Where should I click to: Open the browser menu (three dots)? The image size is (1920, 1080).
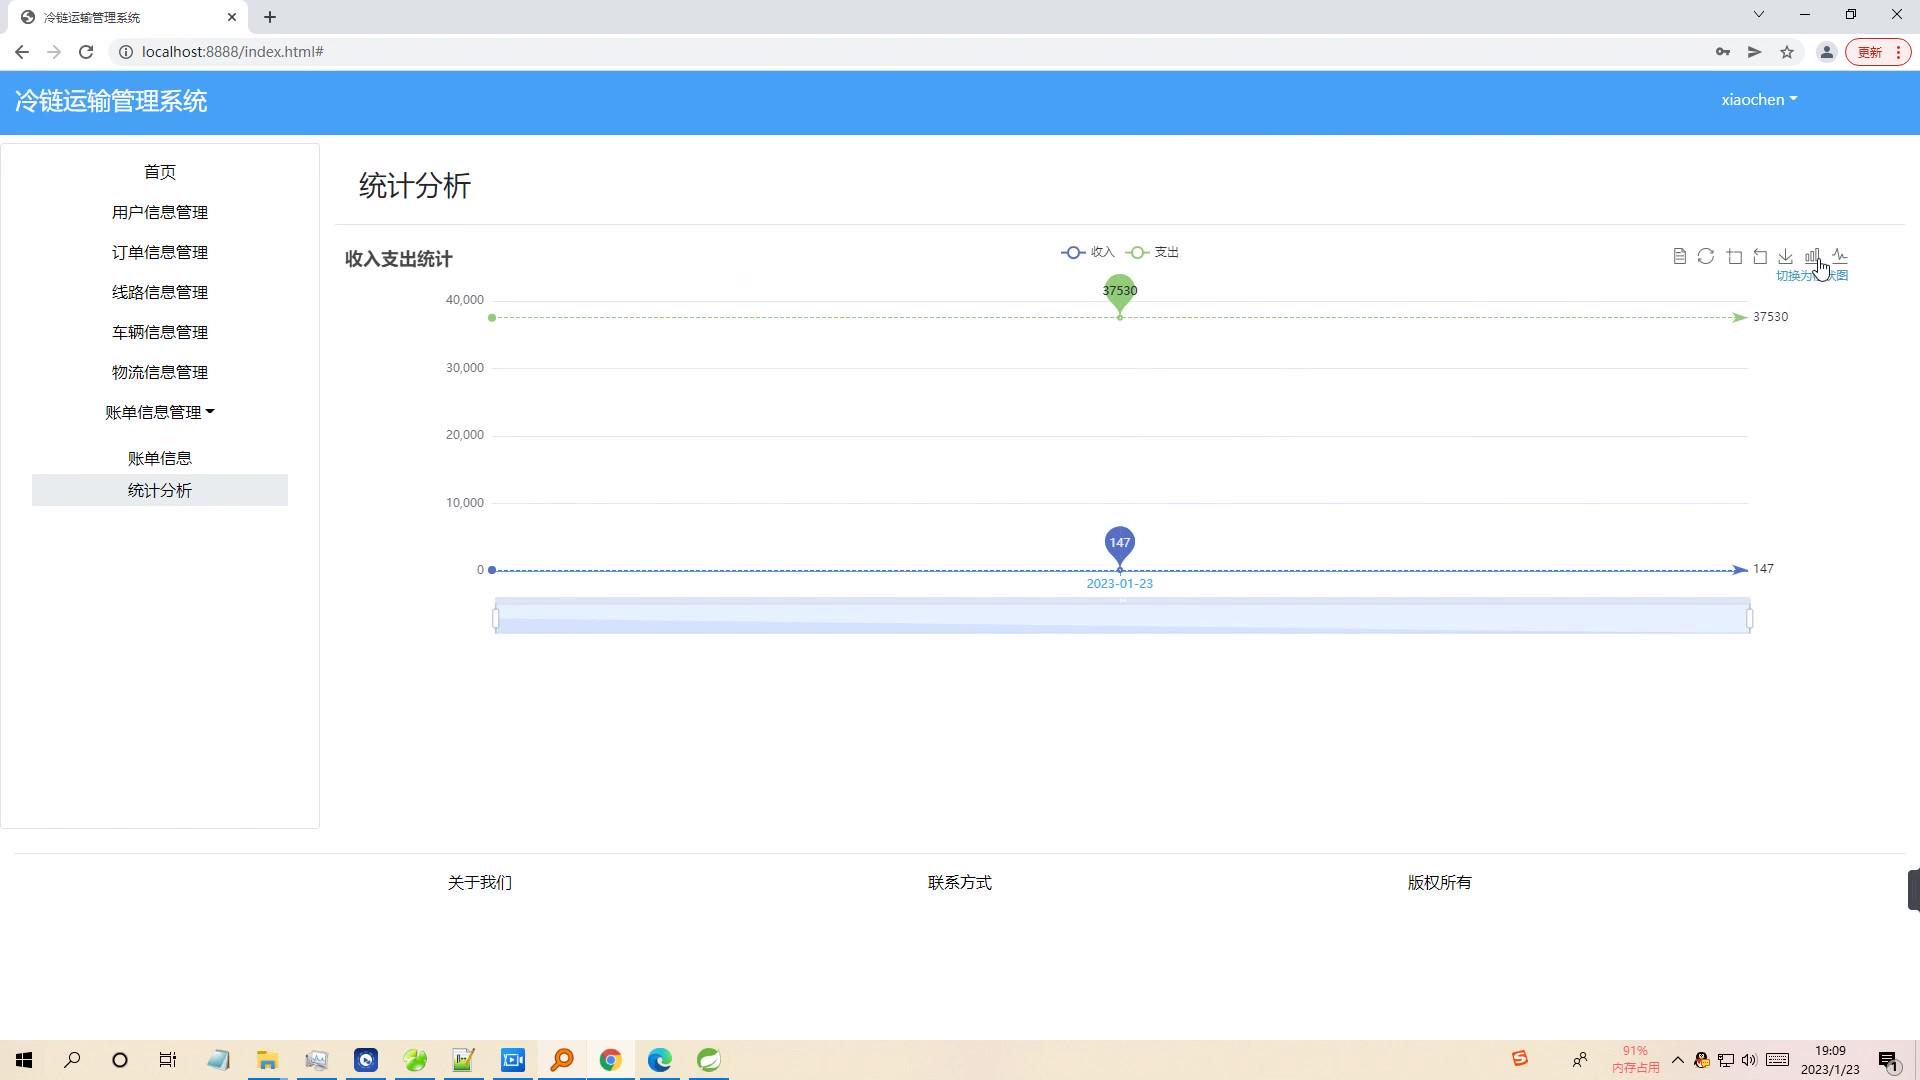[x=1896, y=51]
